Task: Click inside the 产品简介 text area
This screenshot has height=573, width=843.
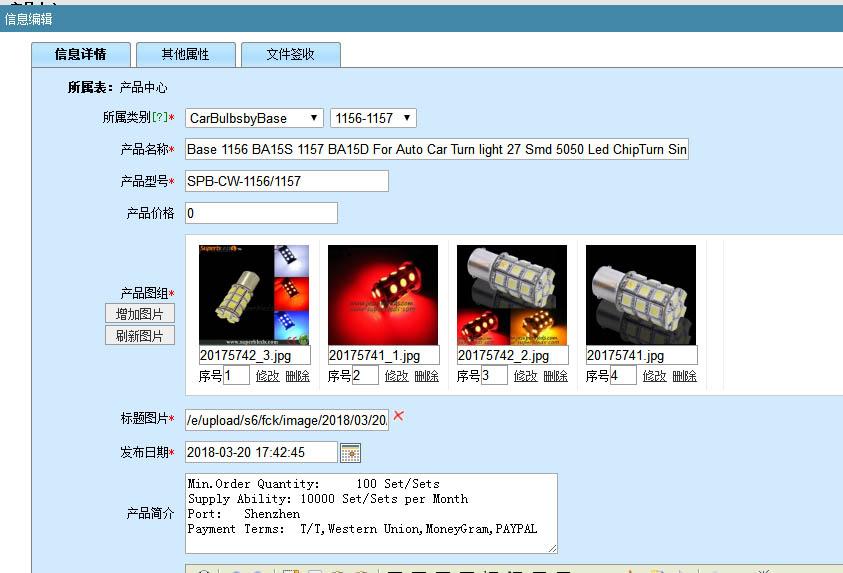Action: tap(371, 513)
